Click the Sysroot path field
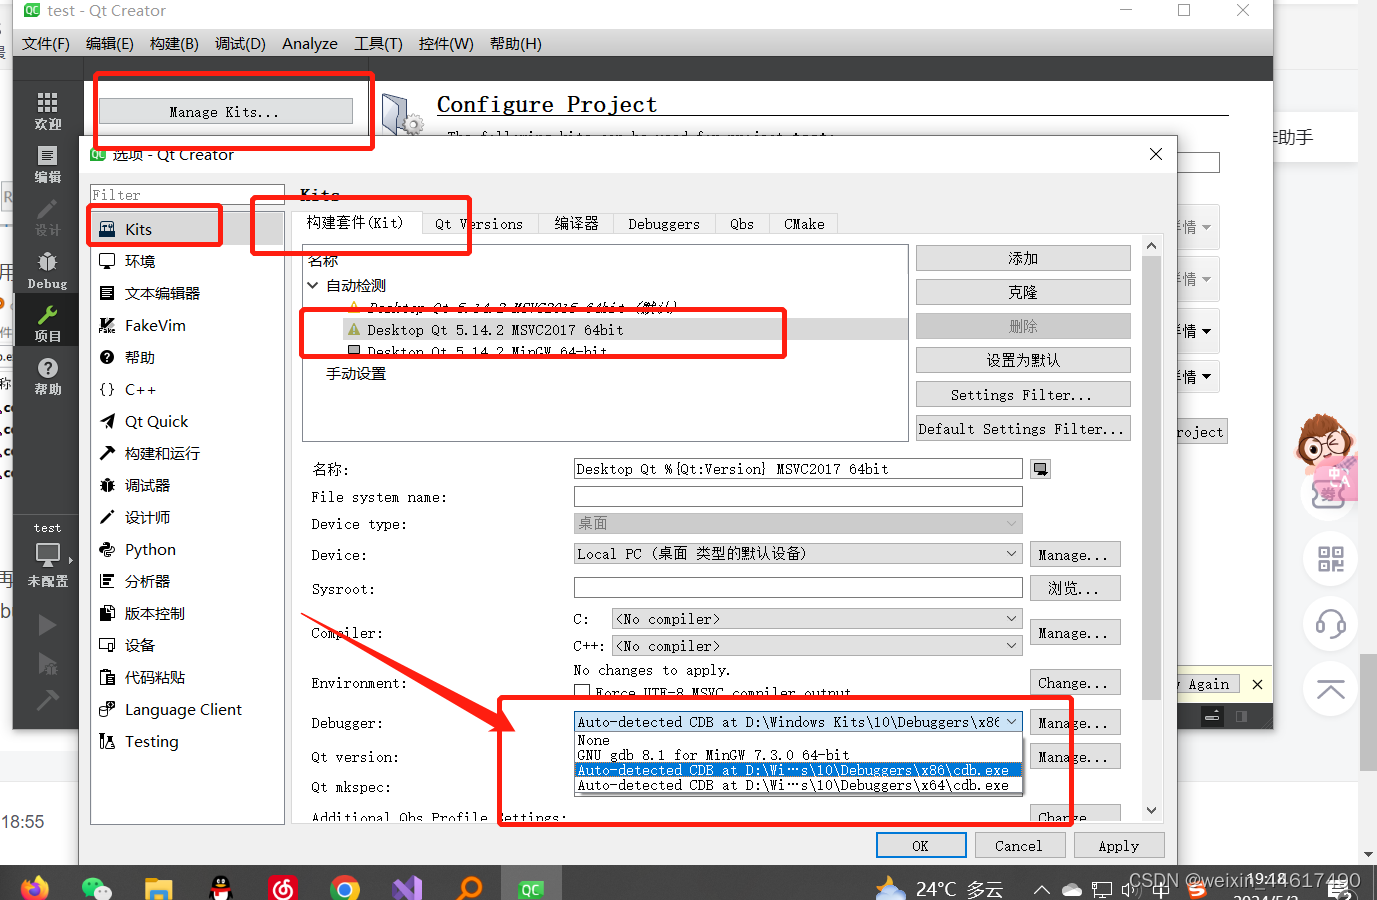Image resolution: width=1377 pixels, height=900 pixels. (x=798, y=587)
